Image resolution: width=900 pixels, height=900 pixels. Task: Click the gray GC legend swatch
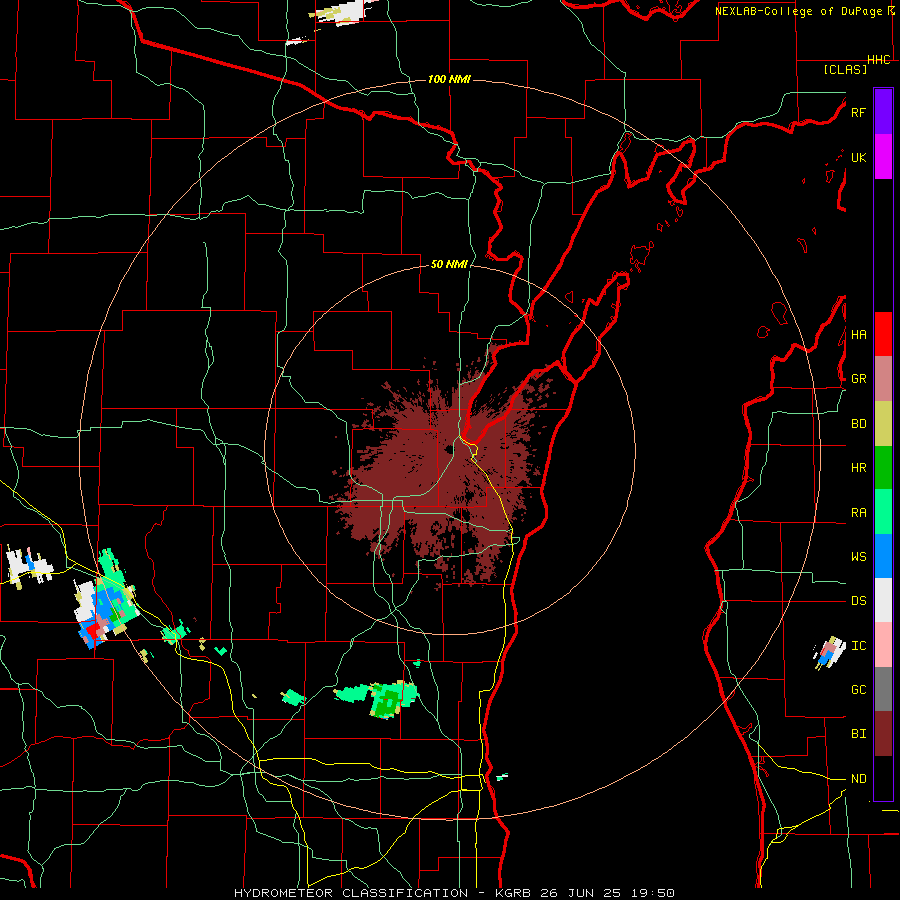pyautogui.click(x=883, y=689)
